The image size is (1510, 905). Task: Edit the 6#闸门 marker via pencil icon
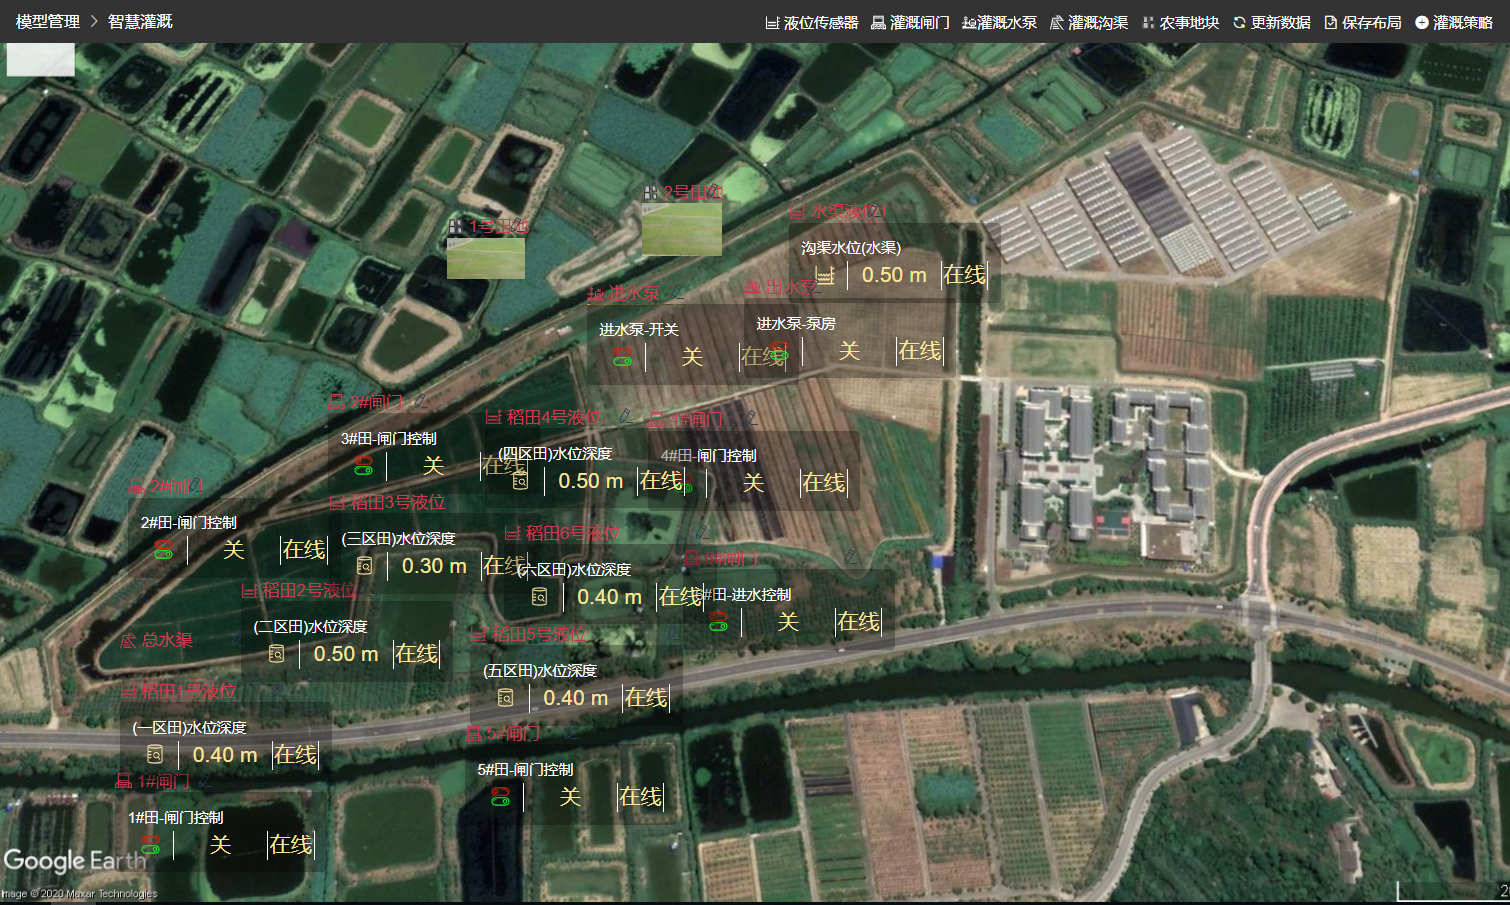(850, 556)
